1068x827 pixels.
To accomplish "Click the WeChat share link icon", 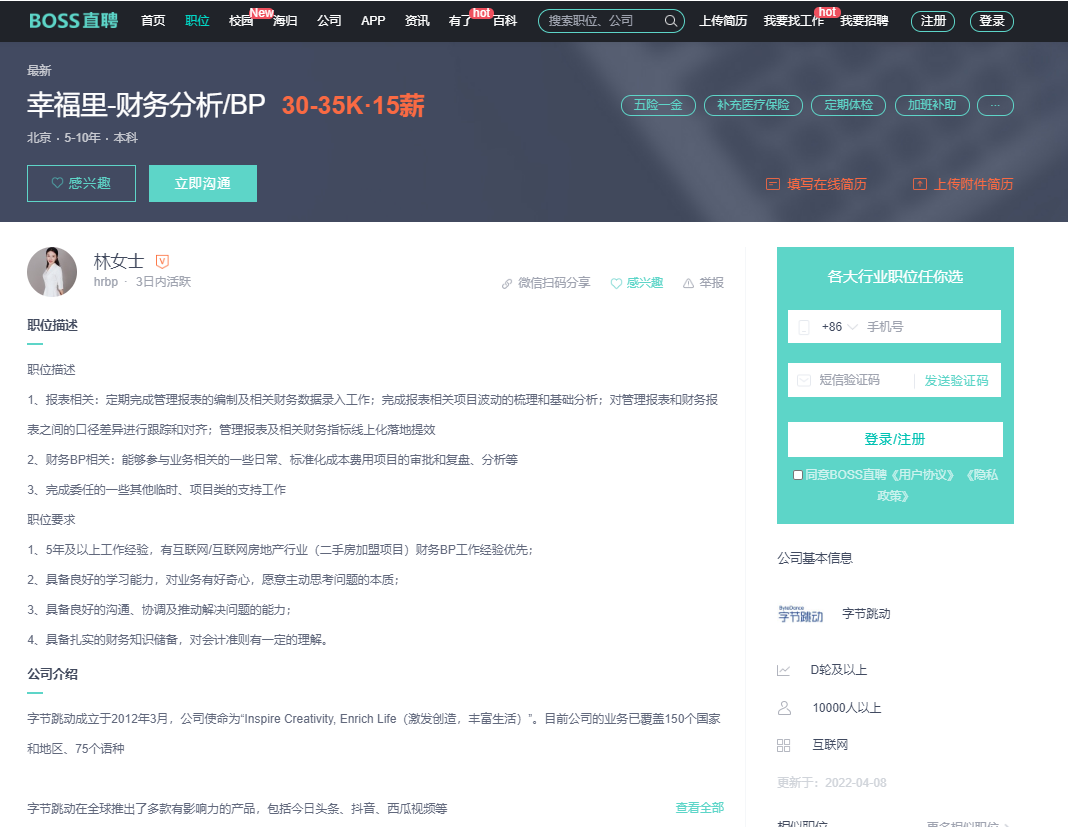I will pyautogui.click(x=507, y=283).
